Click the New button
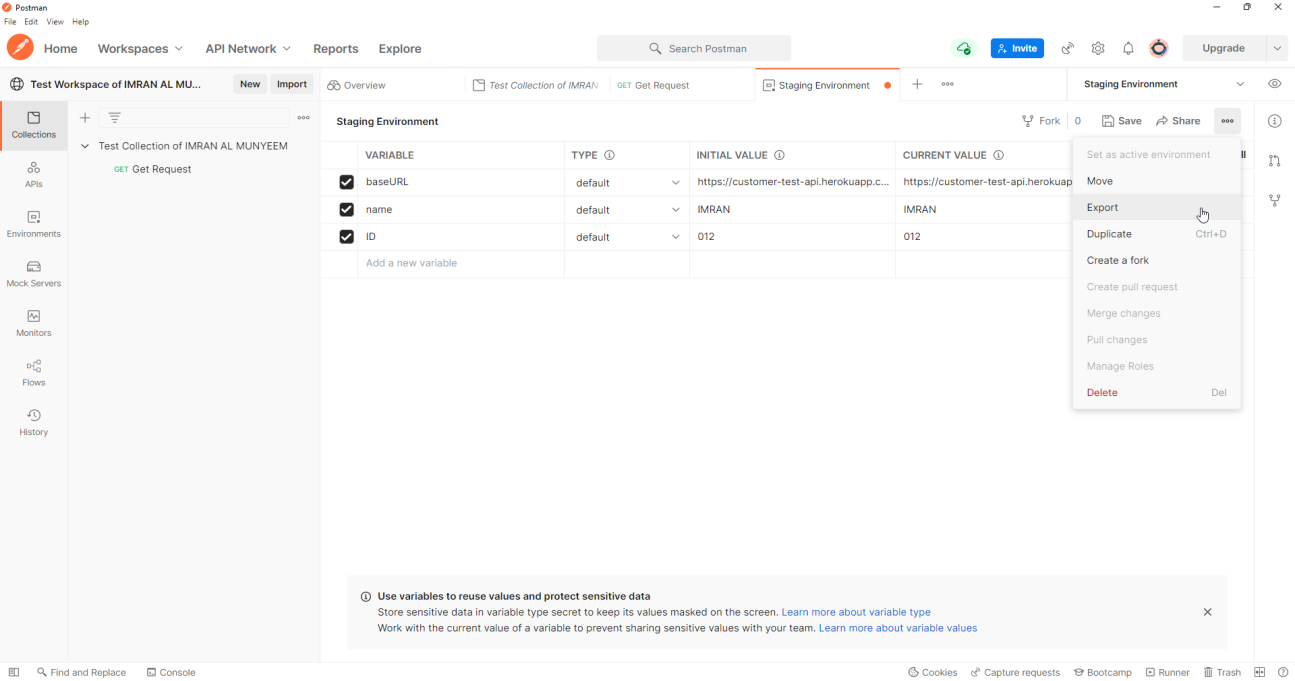Screen dimensions: 1295x681 250,84
